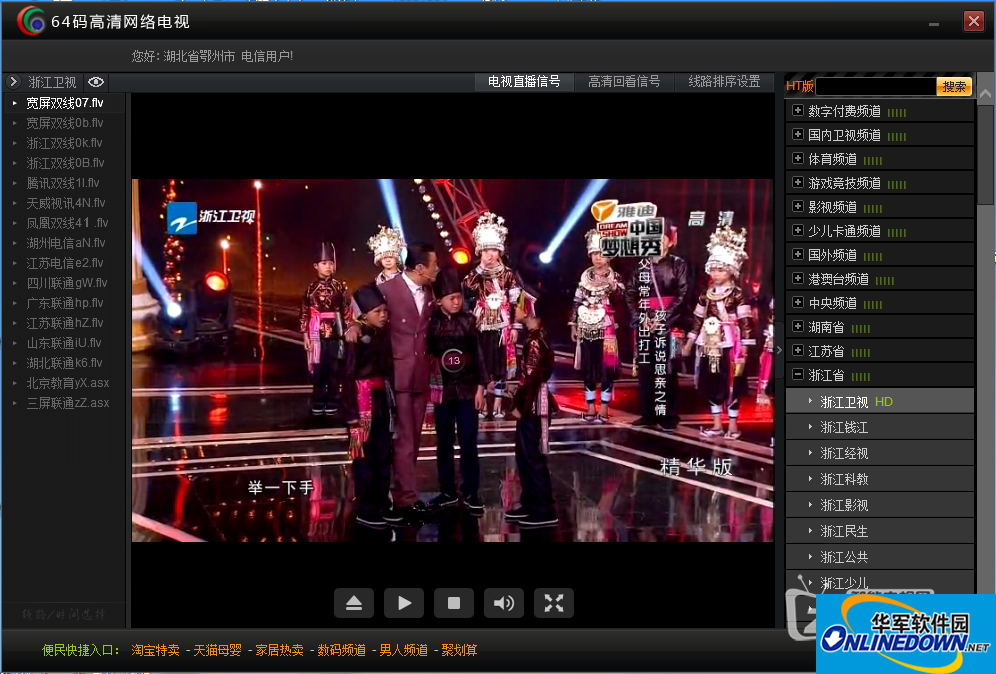Screen dimensions: 996x674
Task: Toggle the circular collapse arrow beside 浙江卫视
Action: [x=13, y=82]
